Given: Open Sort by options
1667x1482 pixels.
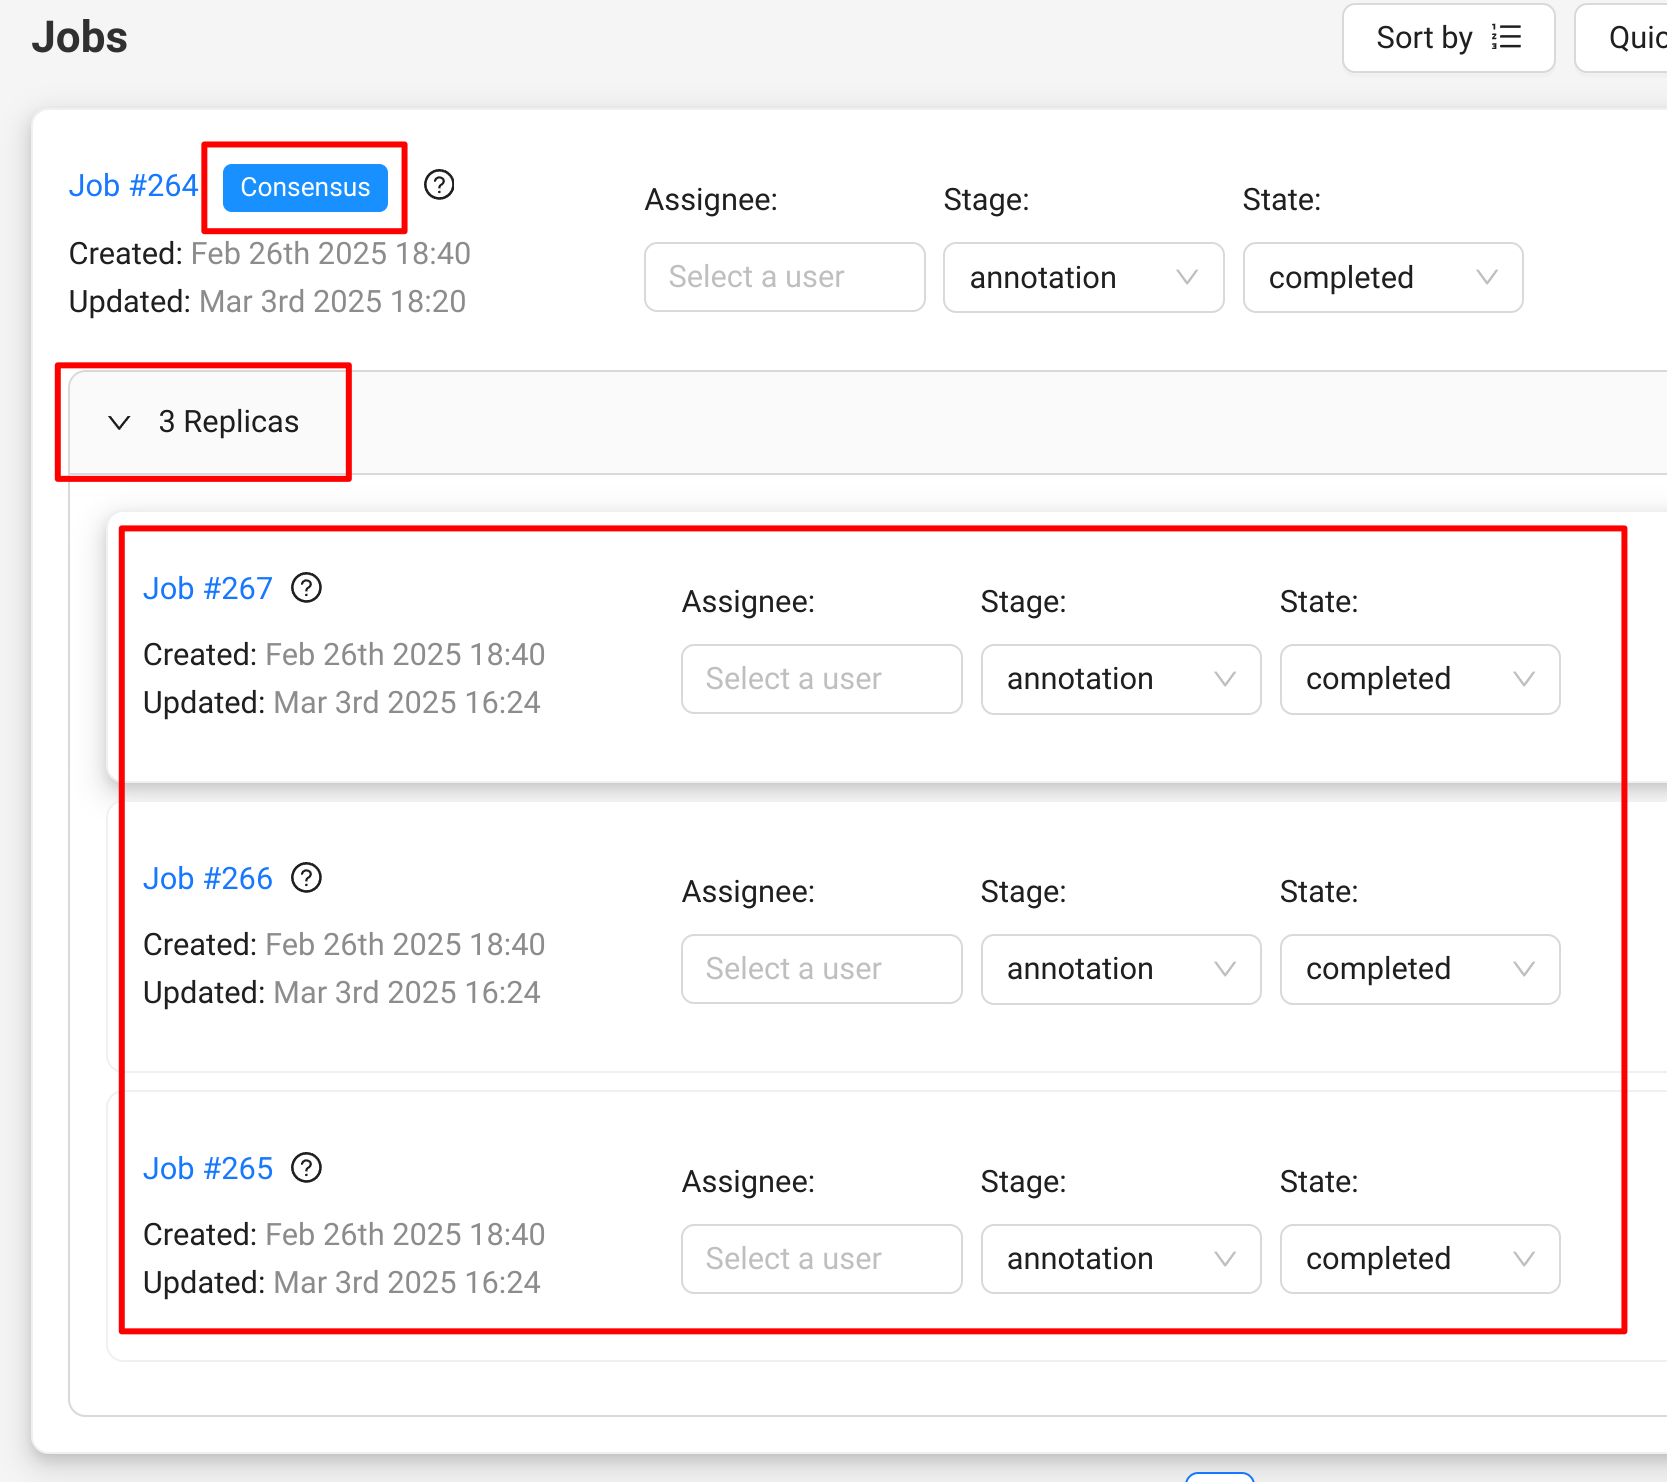Looking at the screenshot, I should click(x=1447, y=38).
